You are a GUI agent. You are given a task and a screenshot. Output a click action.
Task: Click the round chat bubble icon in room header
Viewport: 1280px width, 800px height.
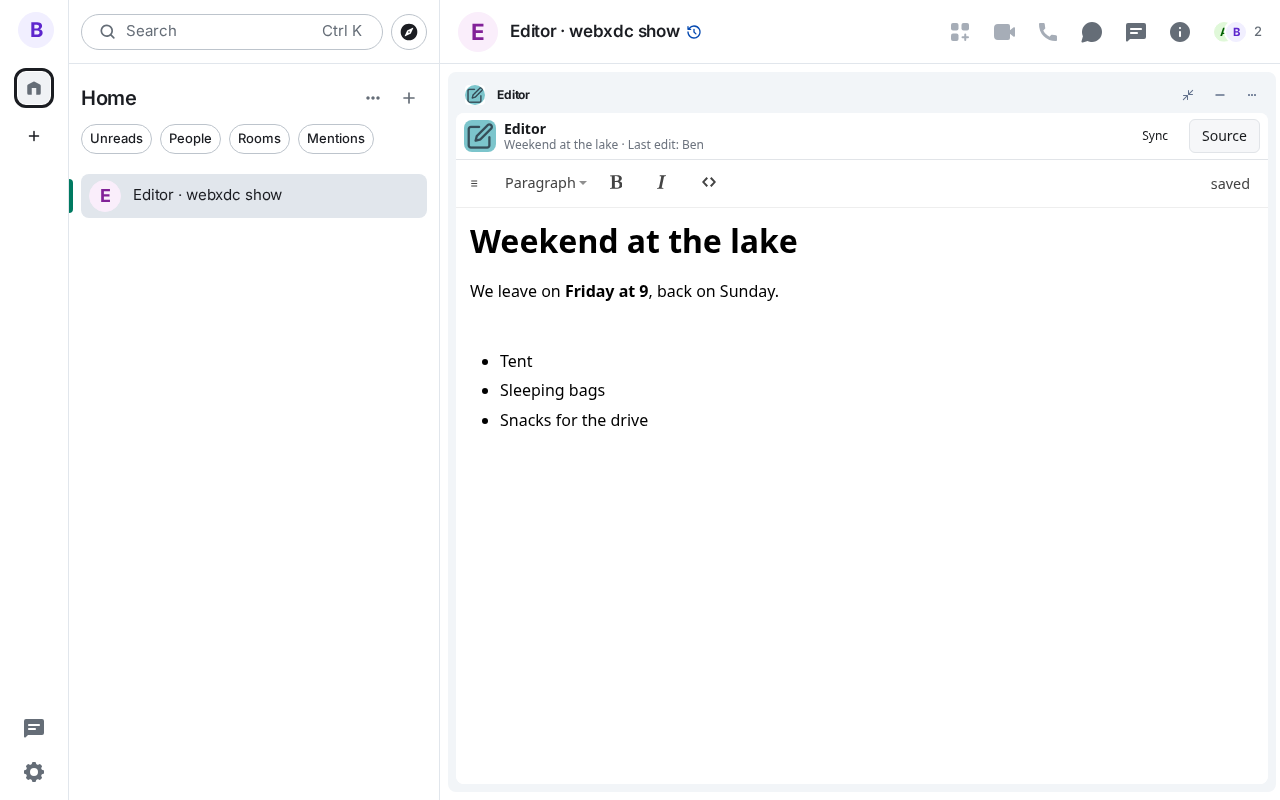click(x=1092, y=32)
